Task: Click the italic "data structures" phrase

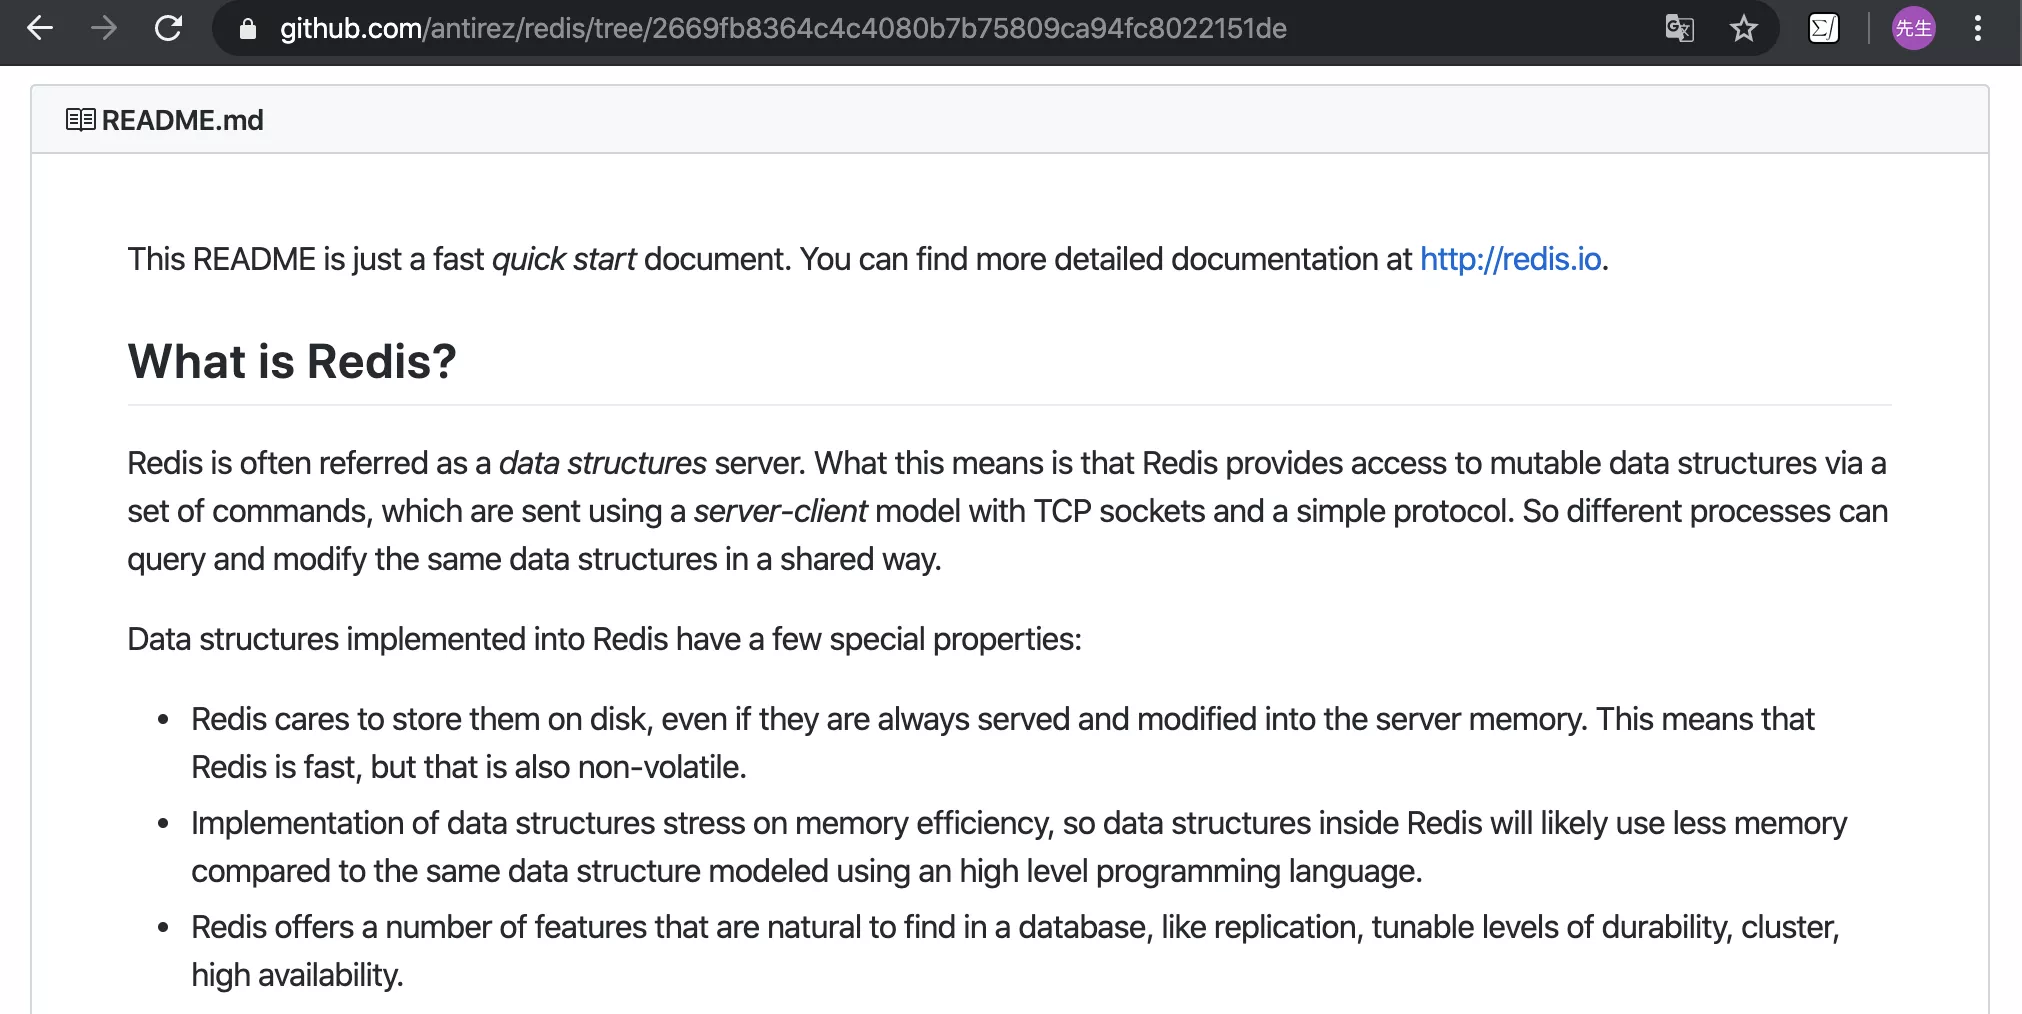Action: coord(602,463)
